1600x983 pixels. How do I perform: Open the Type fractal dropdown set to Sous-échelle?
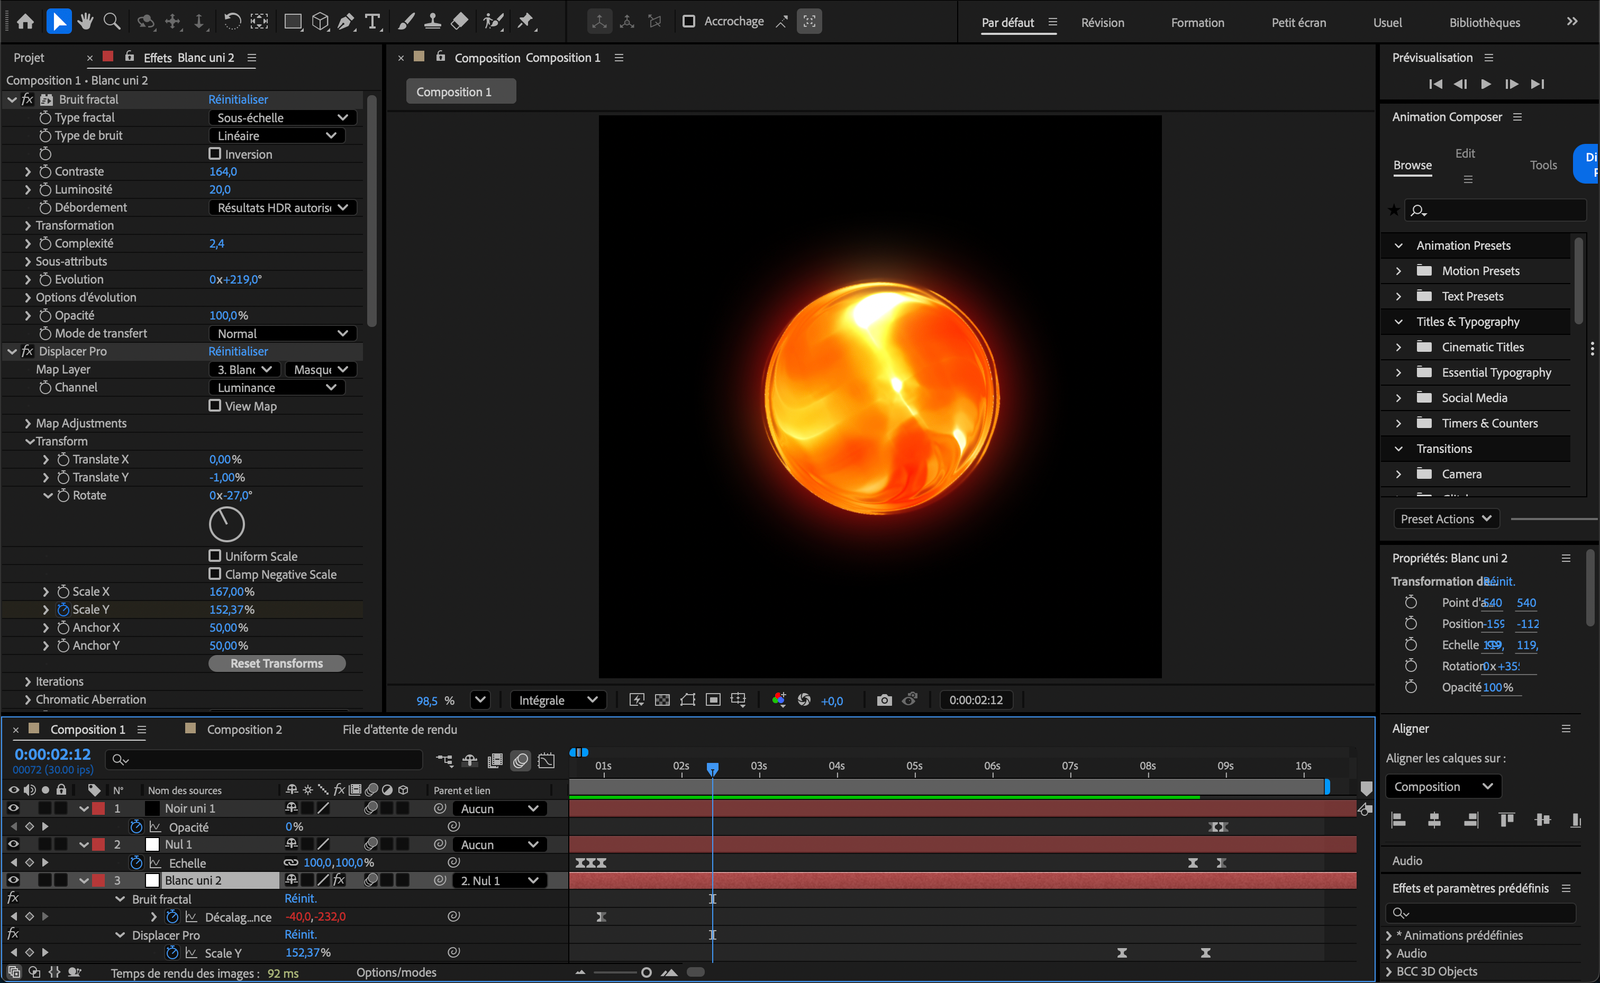[x=281, y=117]
